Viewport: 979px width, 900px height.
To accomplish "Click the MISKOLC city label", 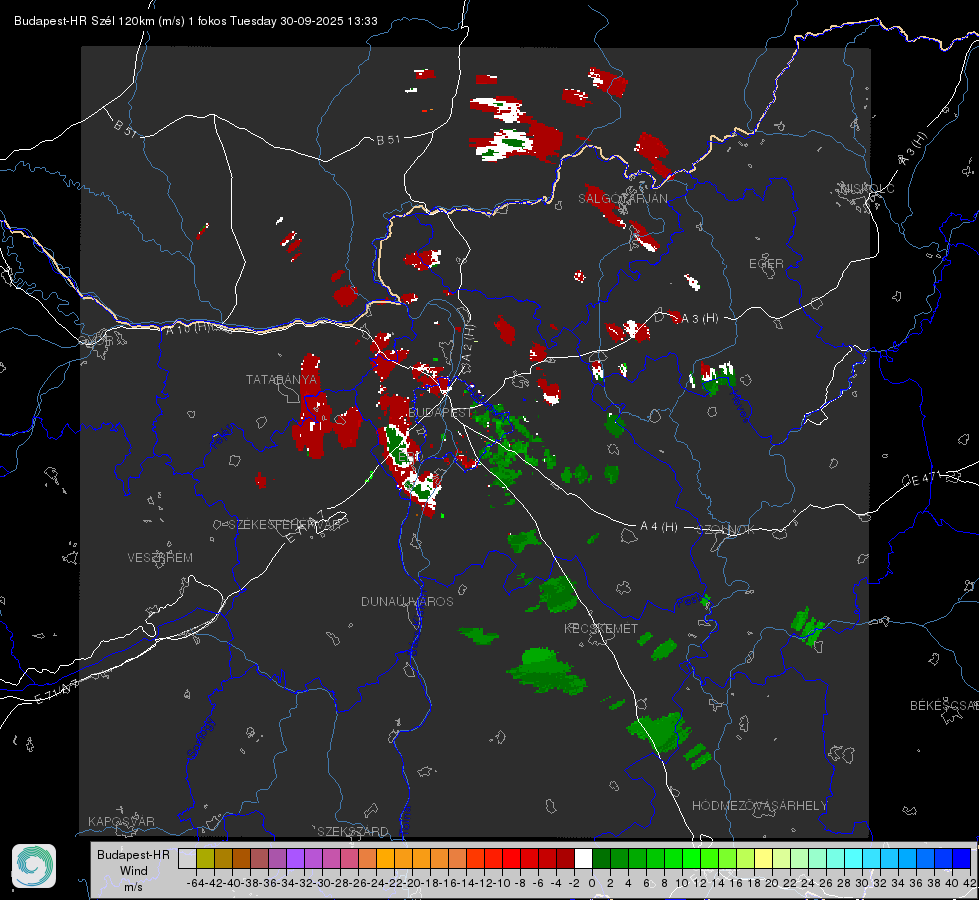I will click(865, 188).
